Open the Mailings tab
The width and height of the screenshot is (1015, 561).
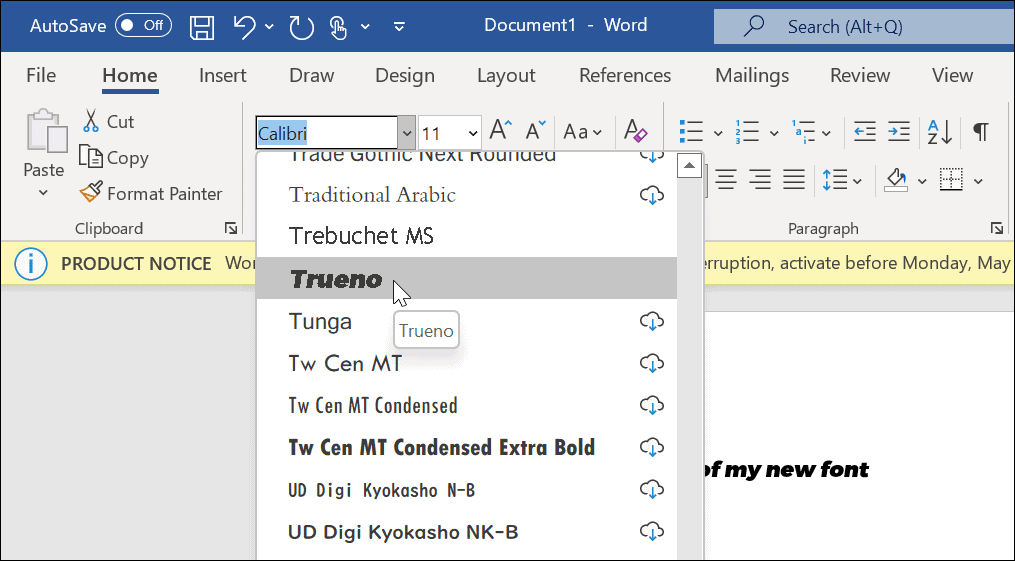[752, 76]
